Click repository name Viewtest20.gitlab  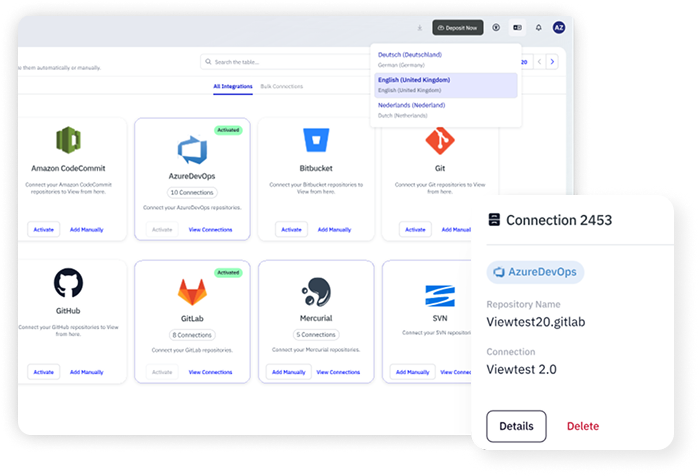(536, 322)
